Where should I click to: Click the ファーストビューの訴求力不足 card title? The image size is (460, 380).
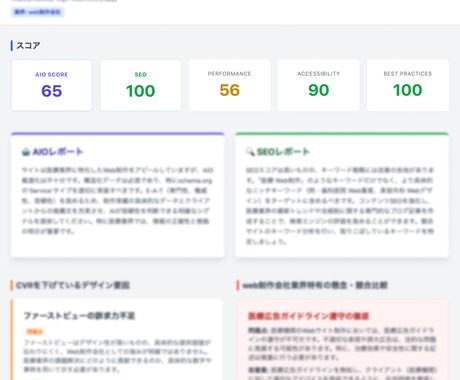79,316
